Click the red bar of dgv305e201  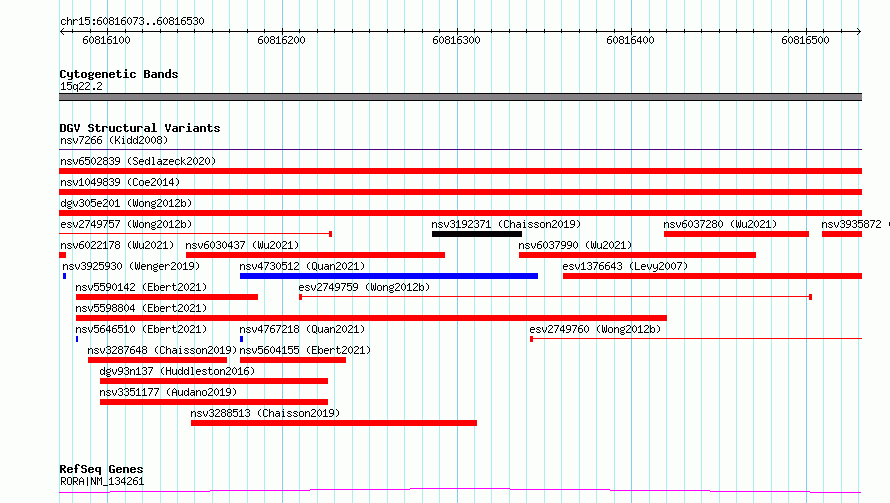click(460, 213)
